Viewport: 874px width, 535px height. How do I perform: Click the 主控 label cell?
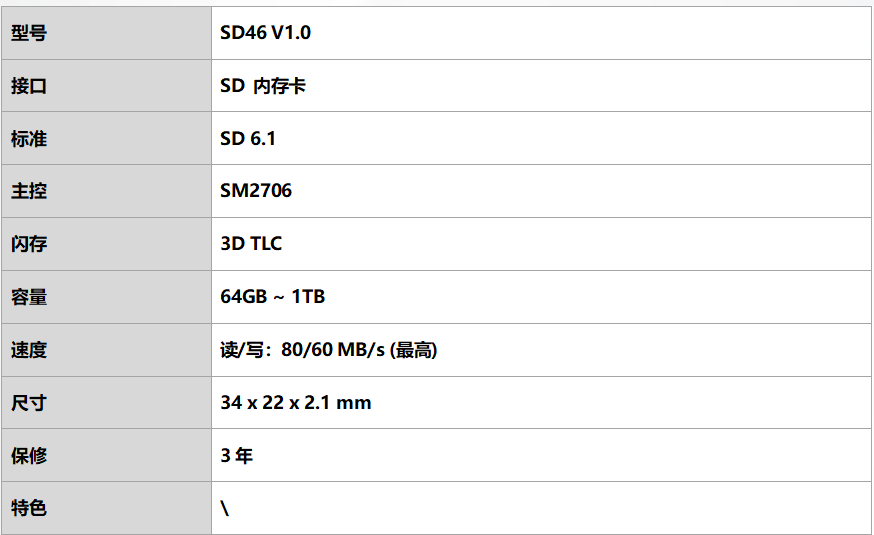106,191
